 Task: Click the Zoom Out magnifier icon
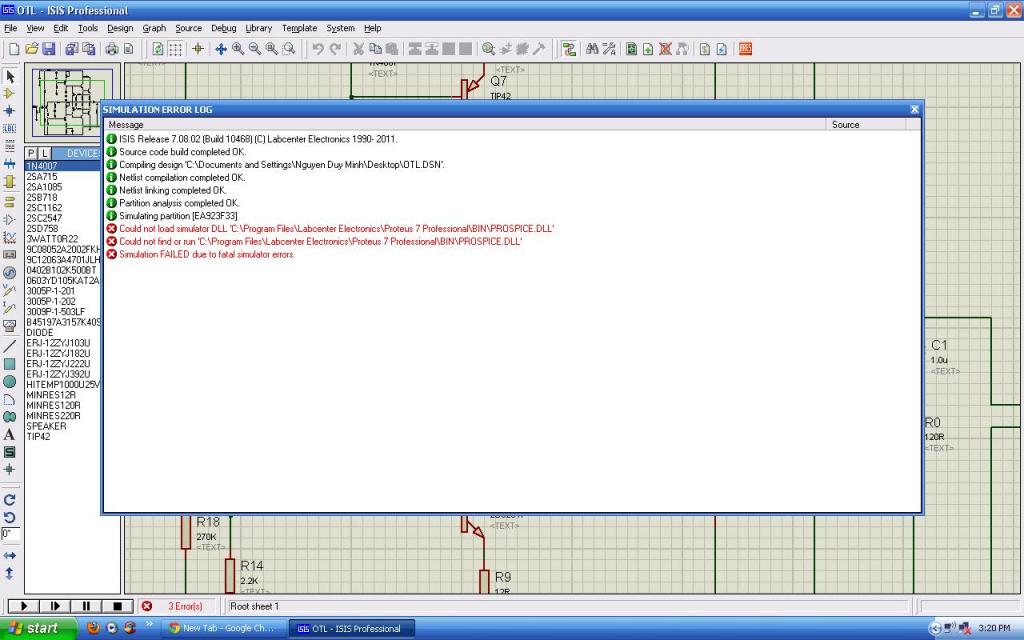pyautogui.click(x=255, y=49)
